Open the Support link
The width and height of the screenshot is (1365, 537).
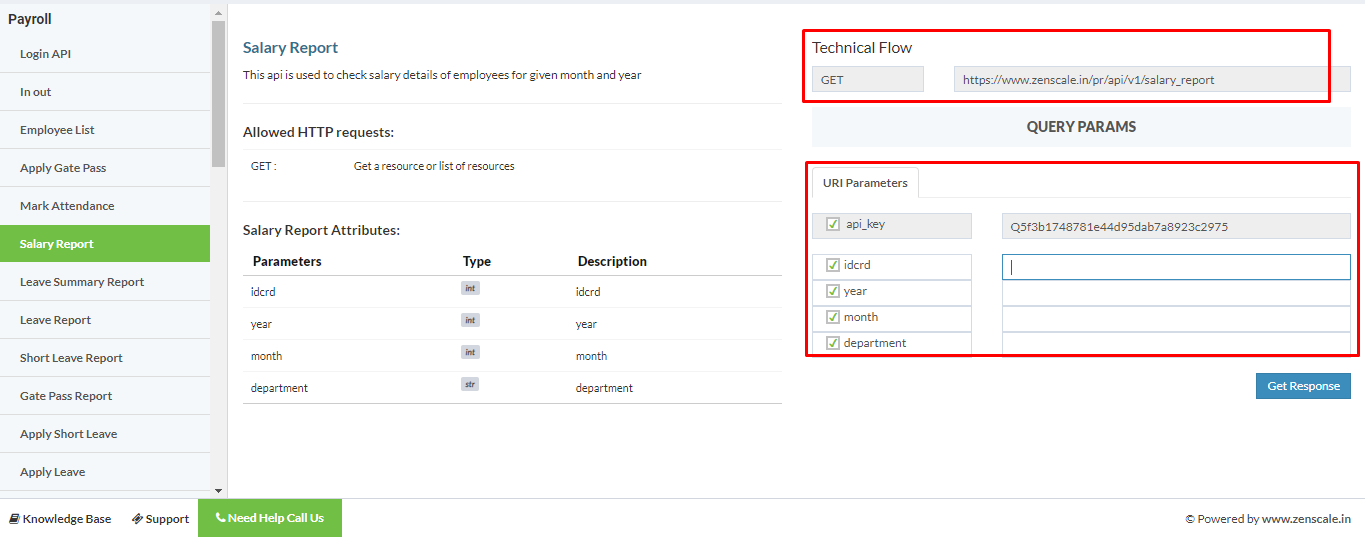160,519
